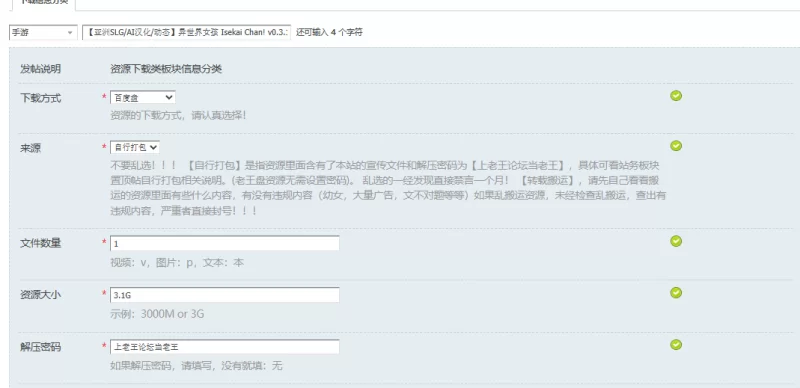Click the 下载方式 field label

(x=40, y=98)
